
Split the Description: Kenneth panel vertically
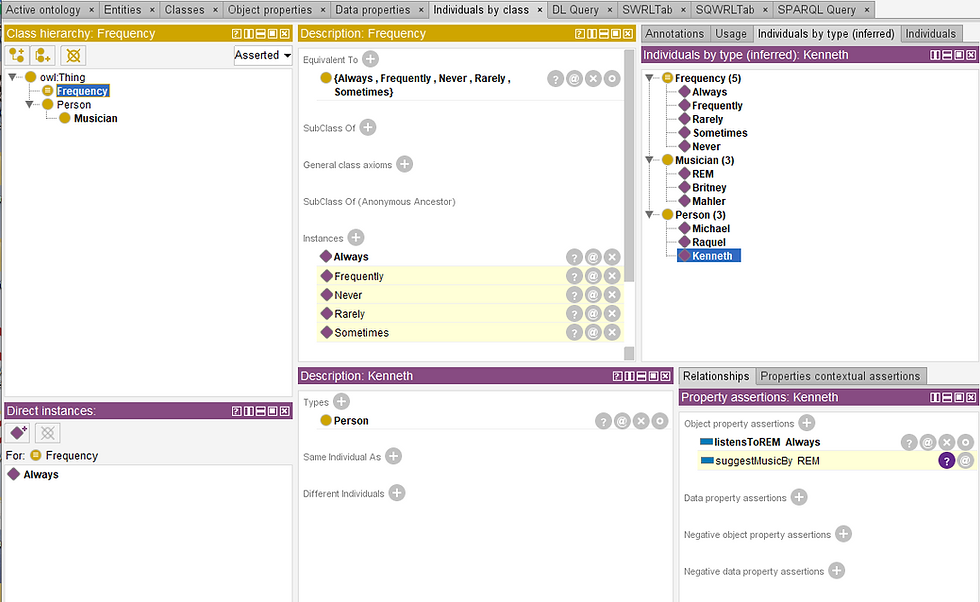pyautogui.click(x=629, y=376)
